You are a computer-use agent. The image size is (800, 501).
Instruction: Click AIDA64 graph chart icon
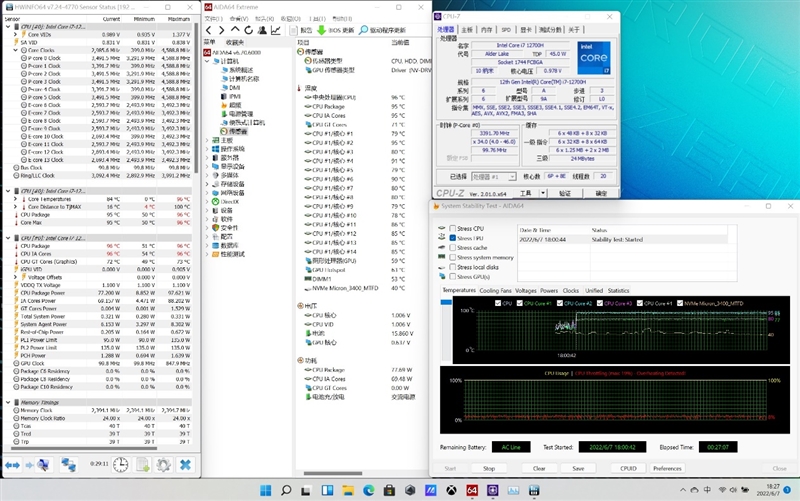pyautogui.click(x=276, y=31)
